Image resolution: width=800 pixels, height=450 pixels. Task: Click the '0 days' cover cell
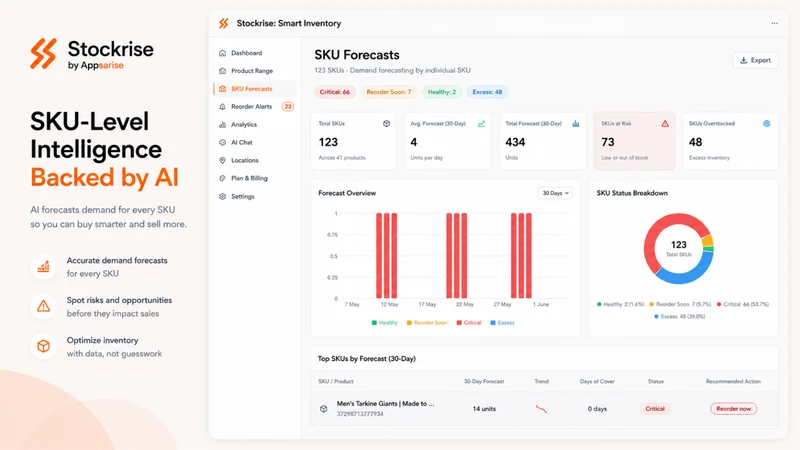click(597, 409)
